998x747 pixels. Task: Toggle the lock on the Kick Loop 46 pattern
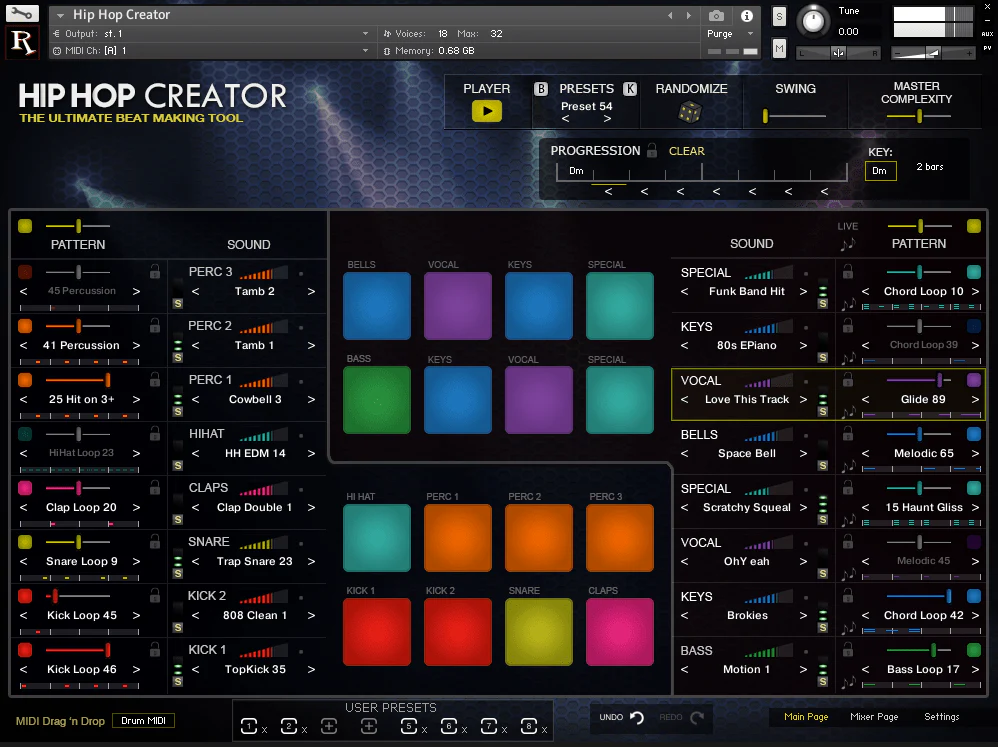155,650
